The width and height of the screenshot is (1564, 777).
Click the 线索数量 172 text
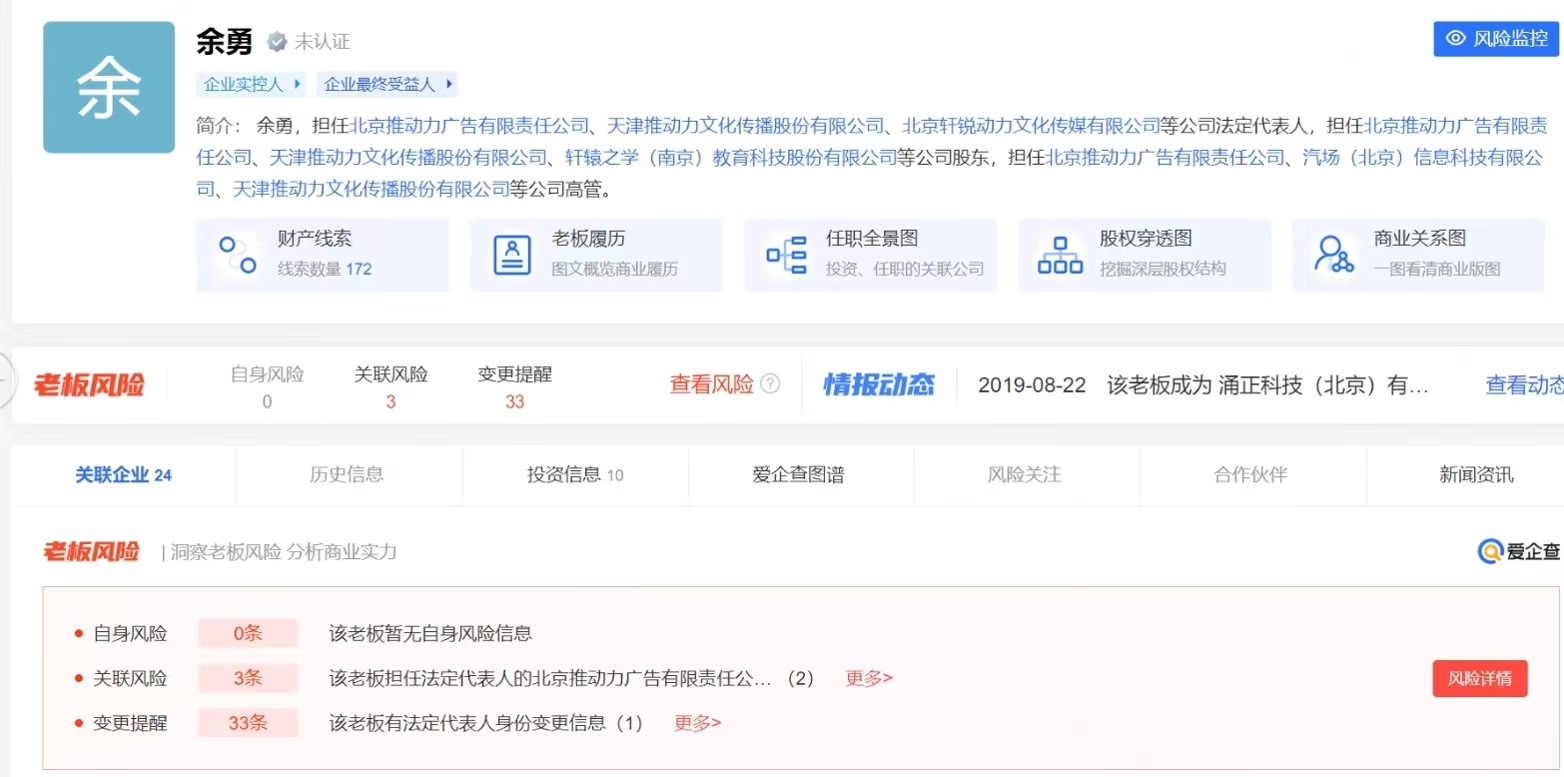(x=325, y=269)
